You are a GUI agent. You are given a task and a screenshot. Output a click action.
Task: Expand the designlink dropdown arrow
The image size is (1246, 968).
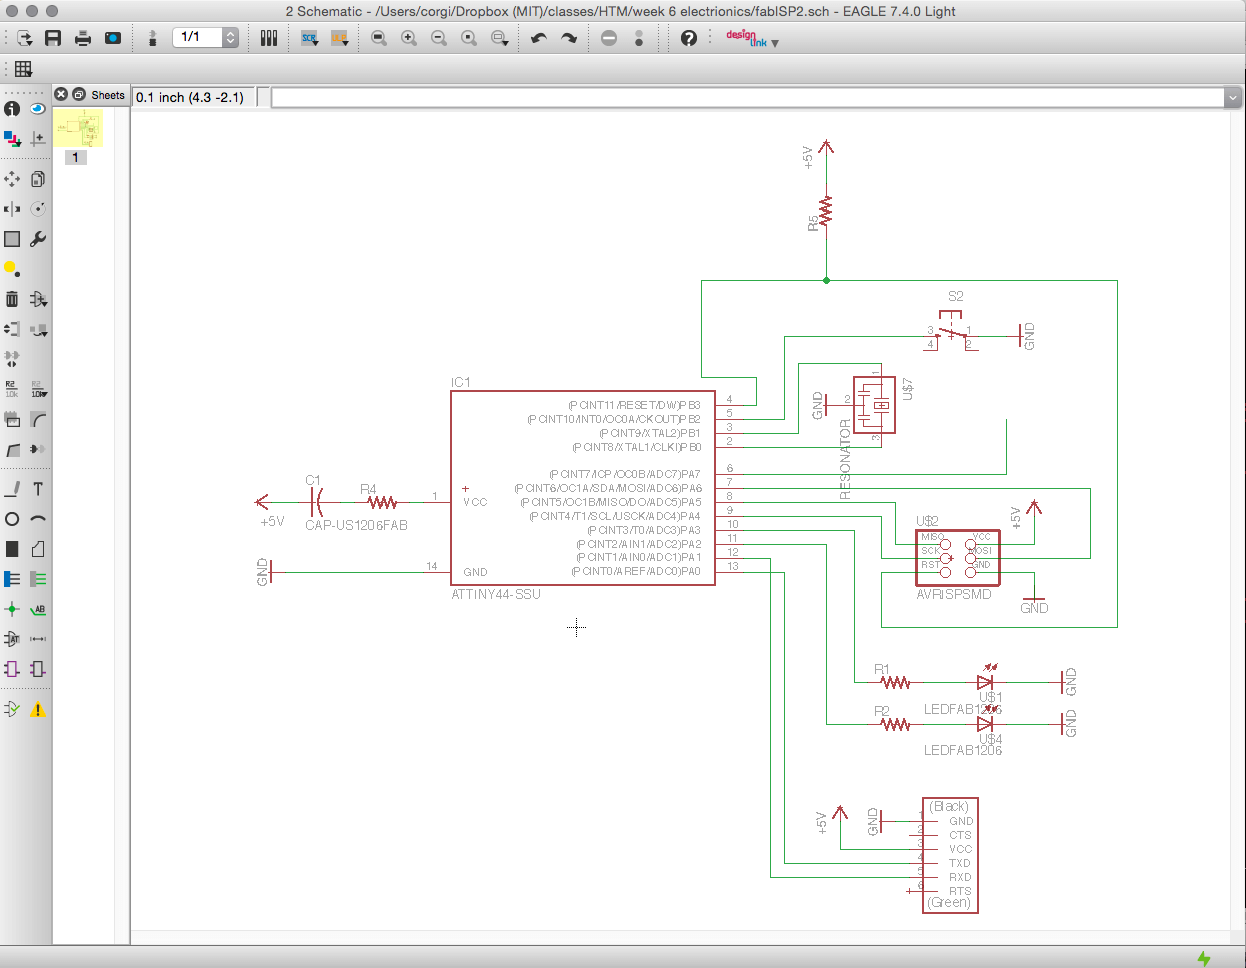pos(775,43)
